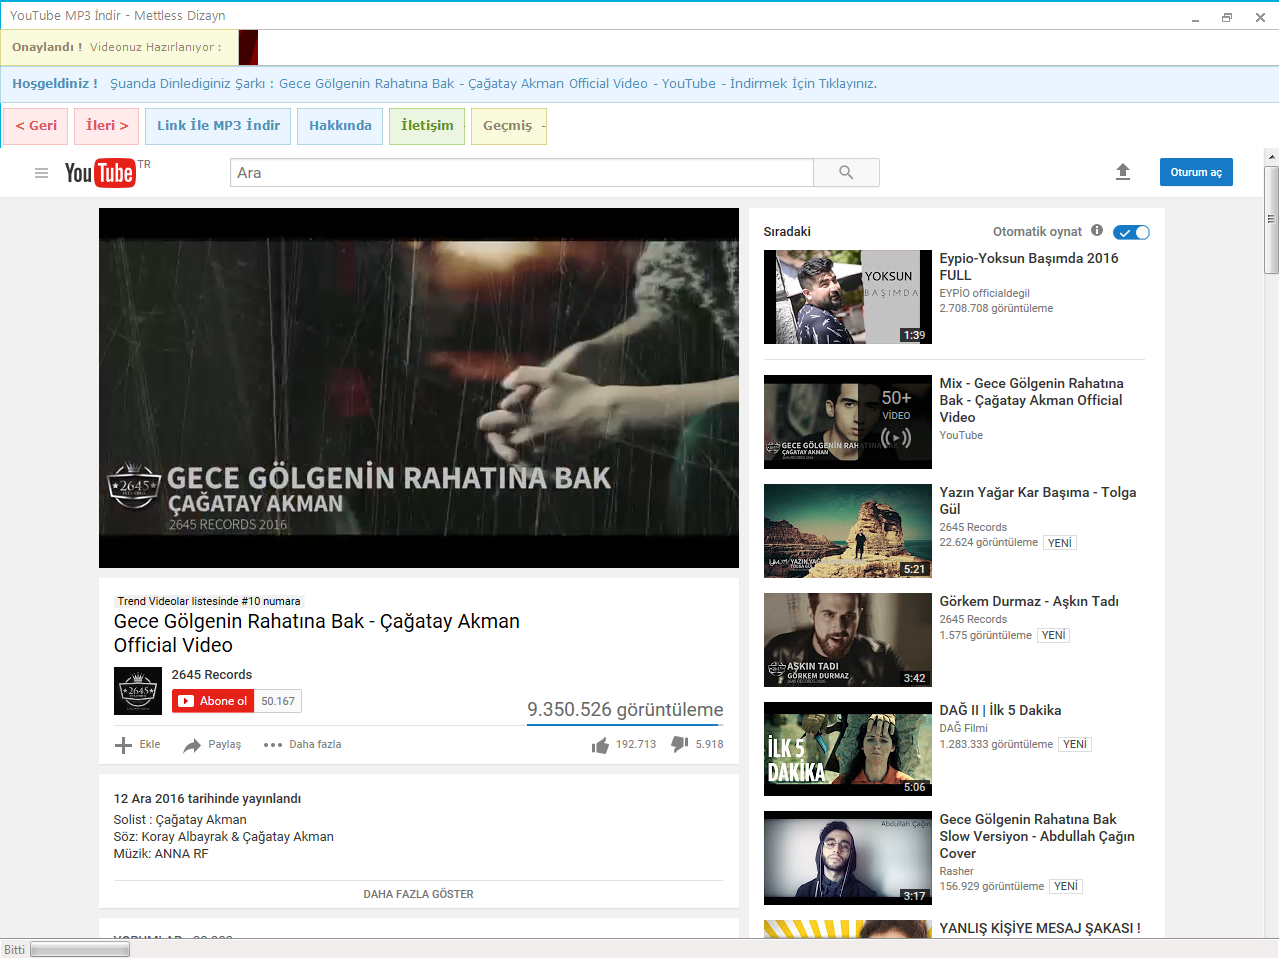Click the Yazın Yağar Kar Başıma title
This screenshot has height=959, width=1279.
[x=1038, y=500]
